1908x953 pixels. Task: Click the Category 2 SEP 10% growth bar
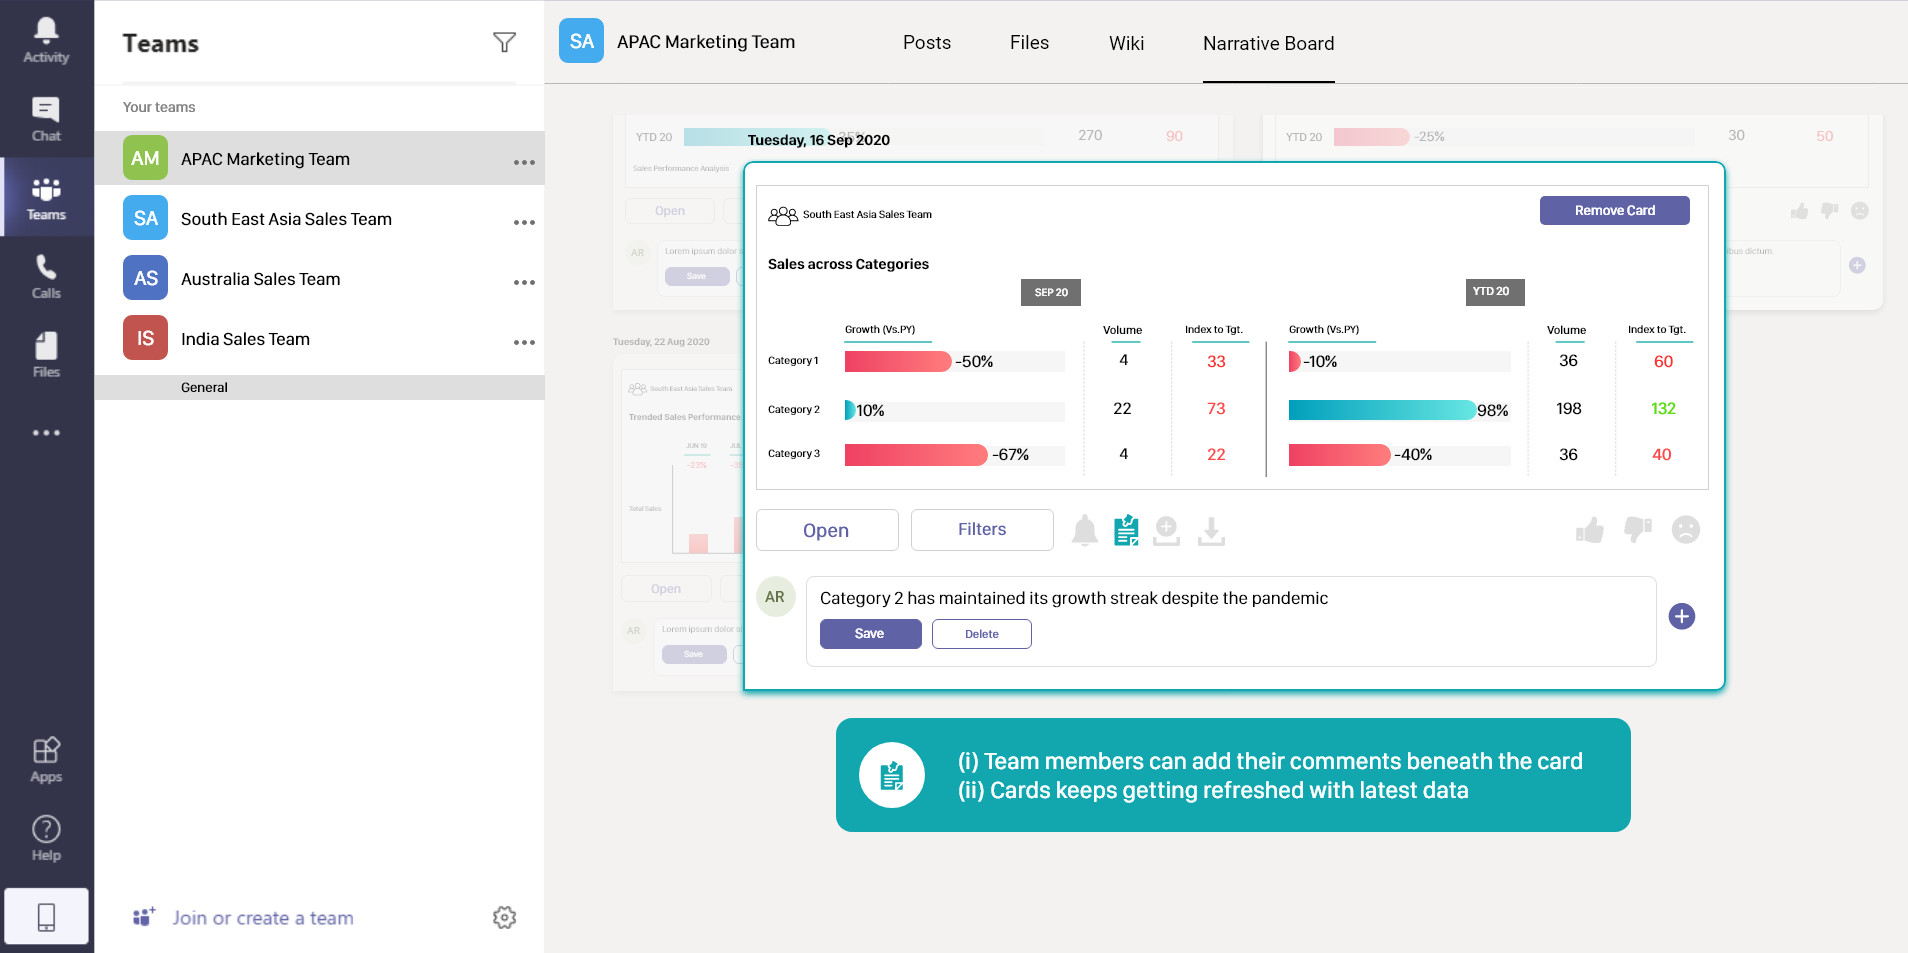(850, 410)
